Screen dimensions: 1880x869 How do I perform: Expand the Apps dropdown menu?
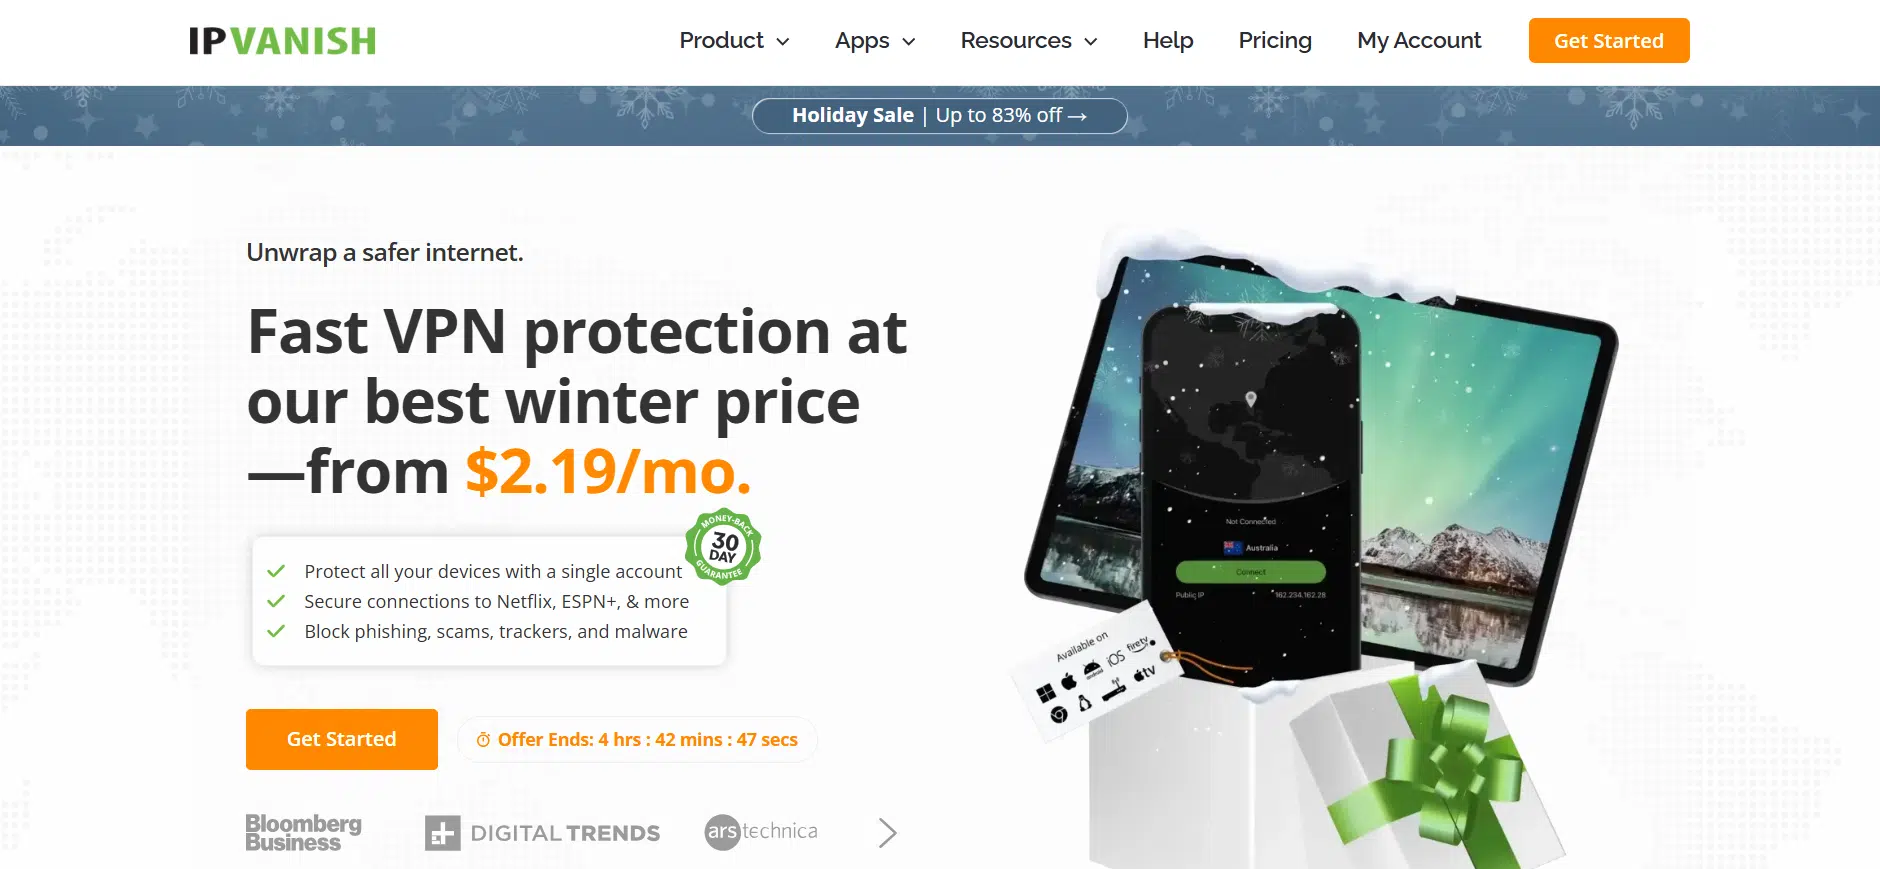(875, 41)
